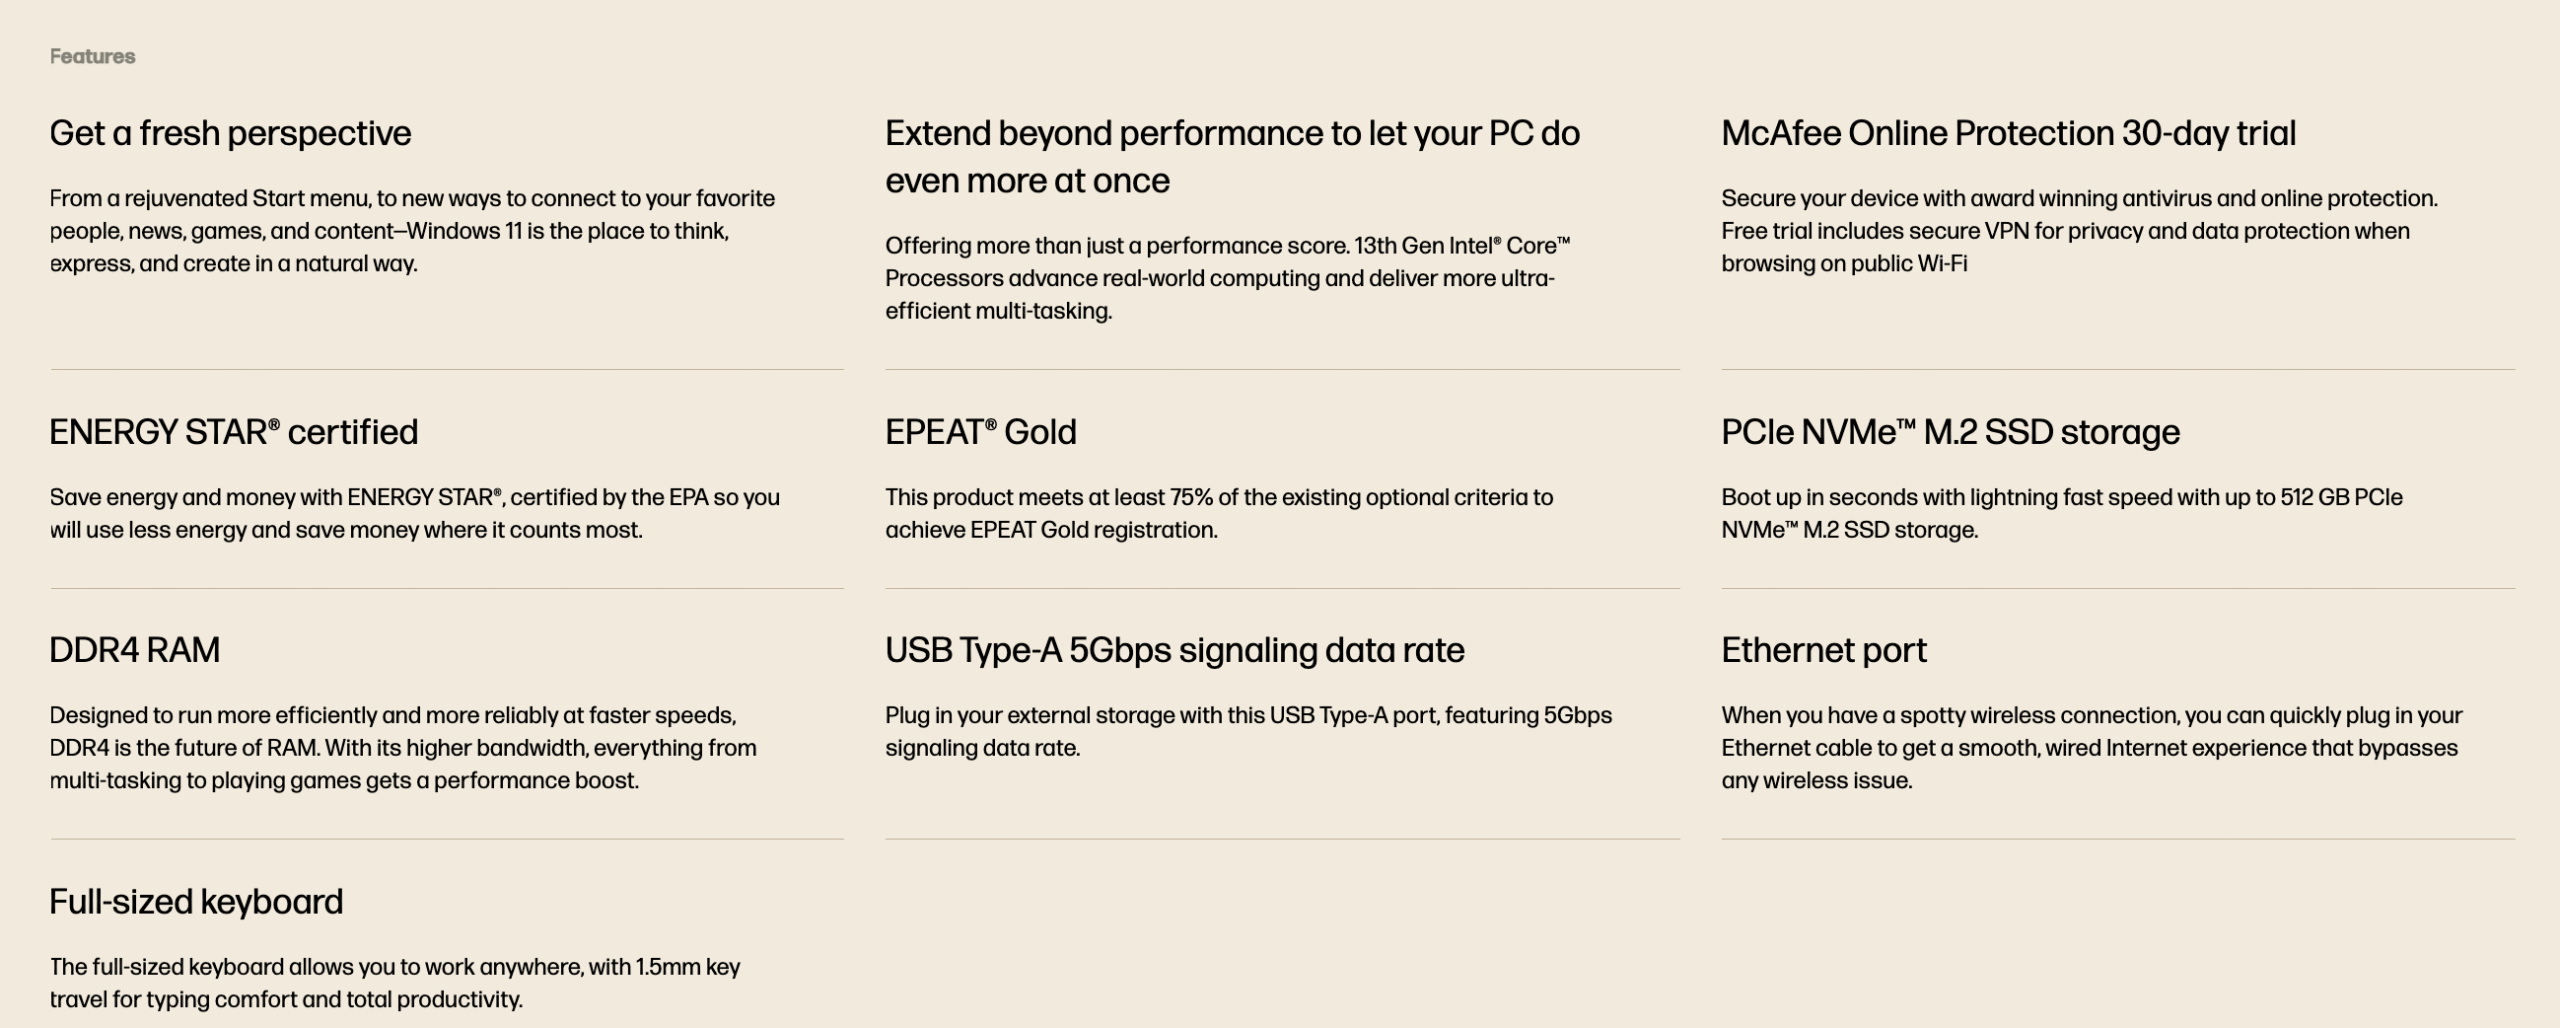Select the 13th Gen Intel Core description text

[1228, 278]
